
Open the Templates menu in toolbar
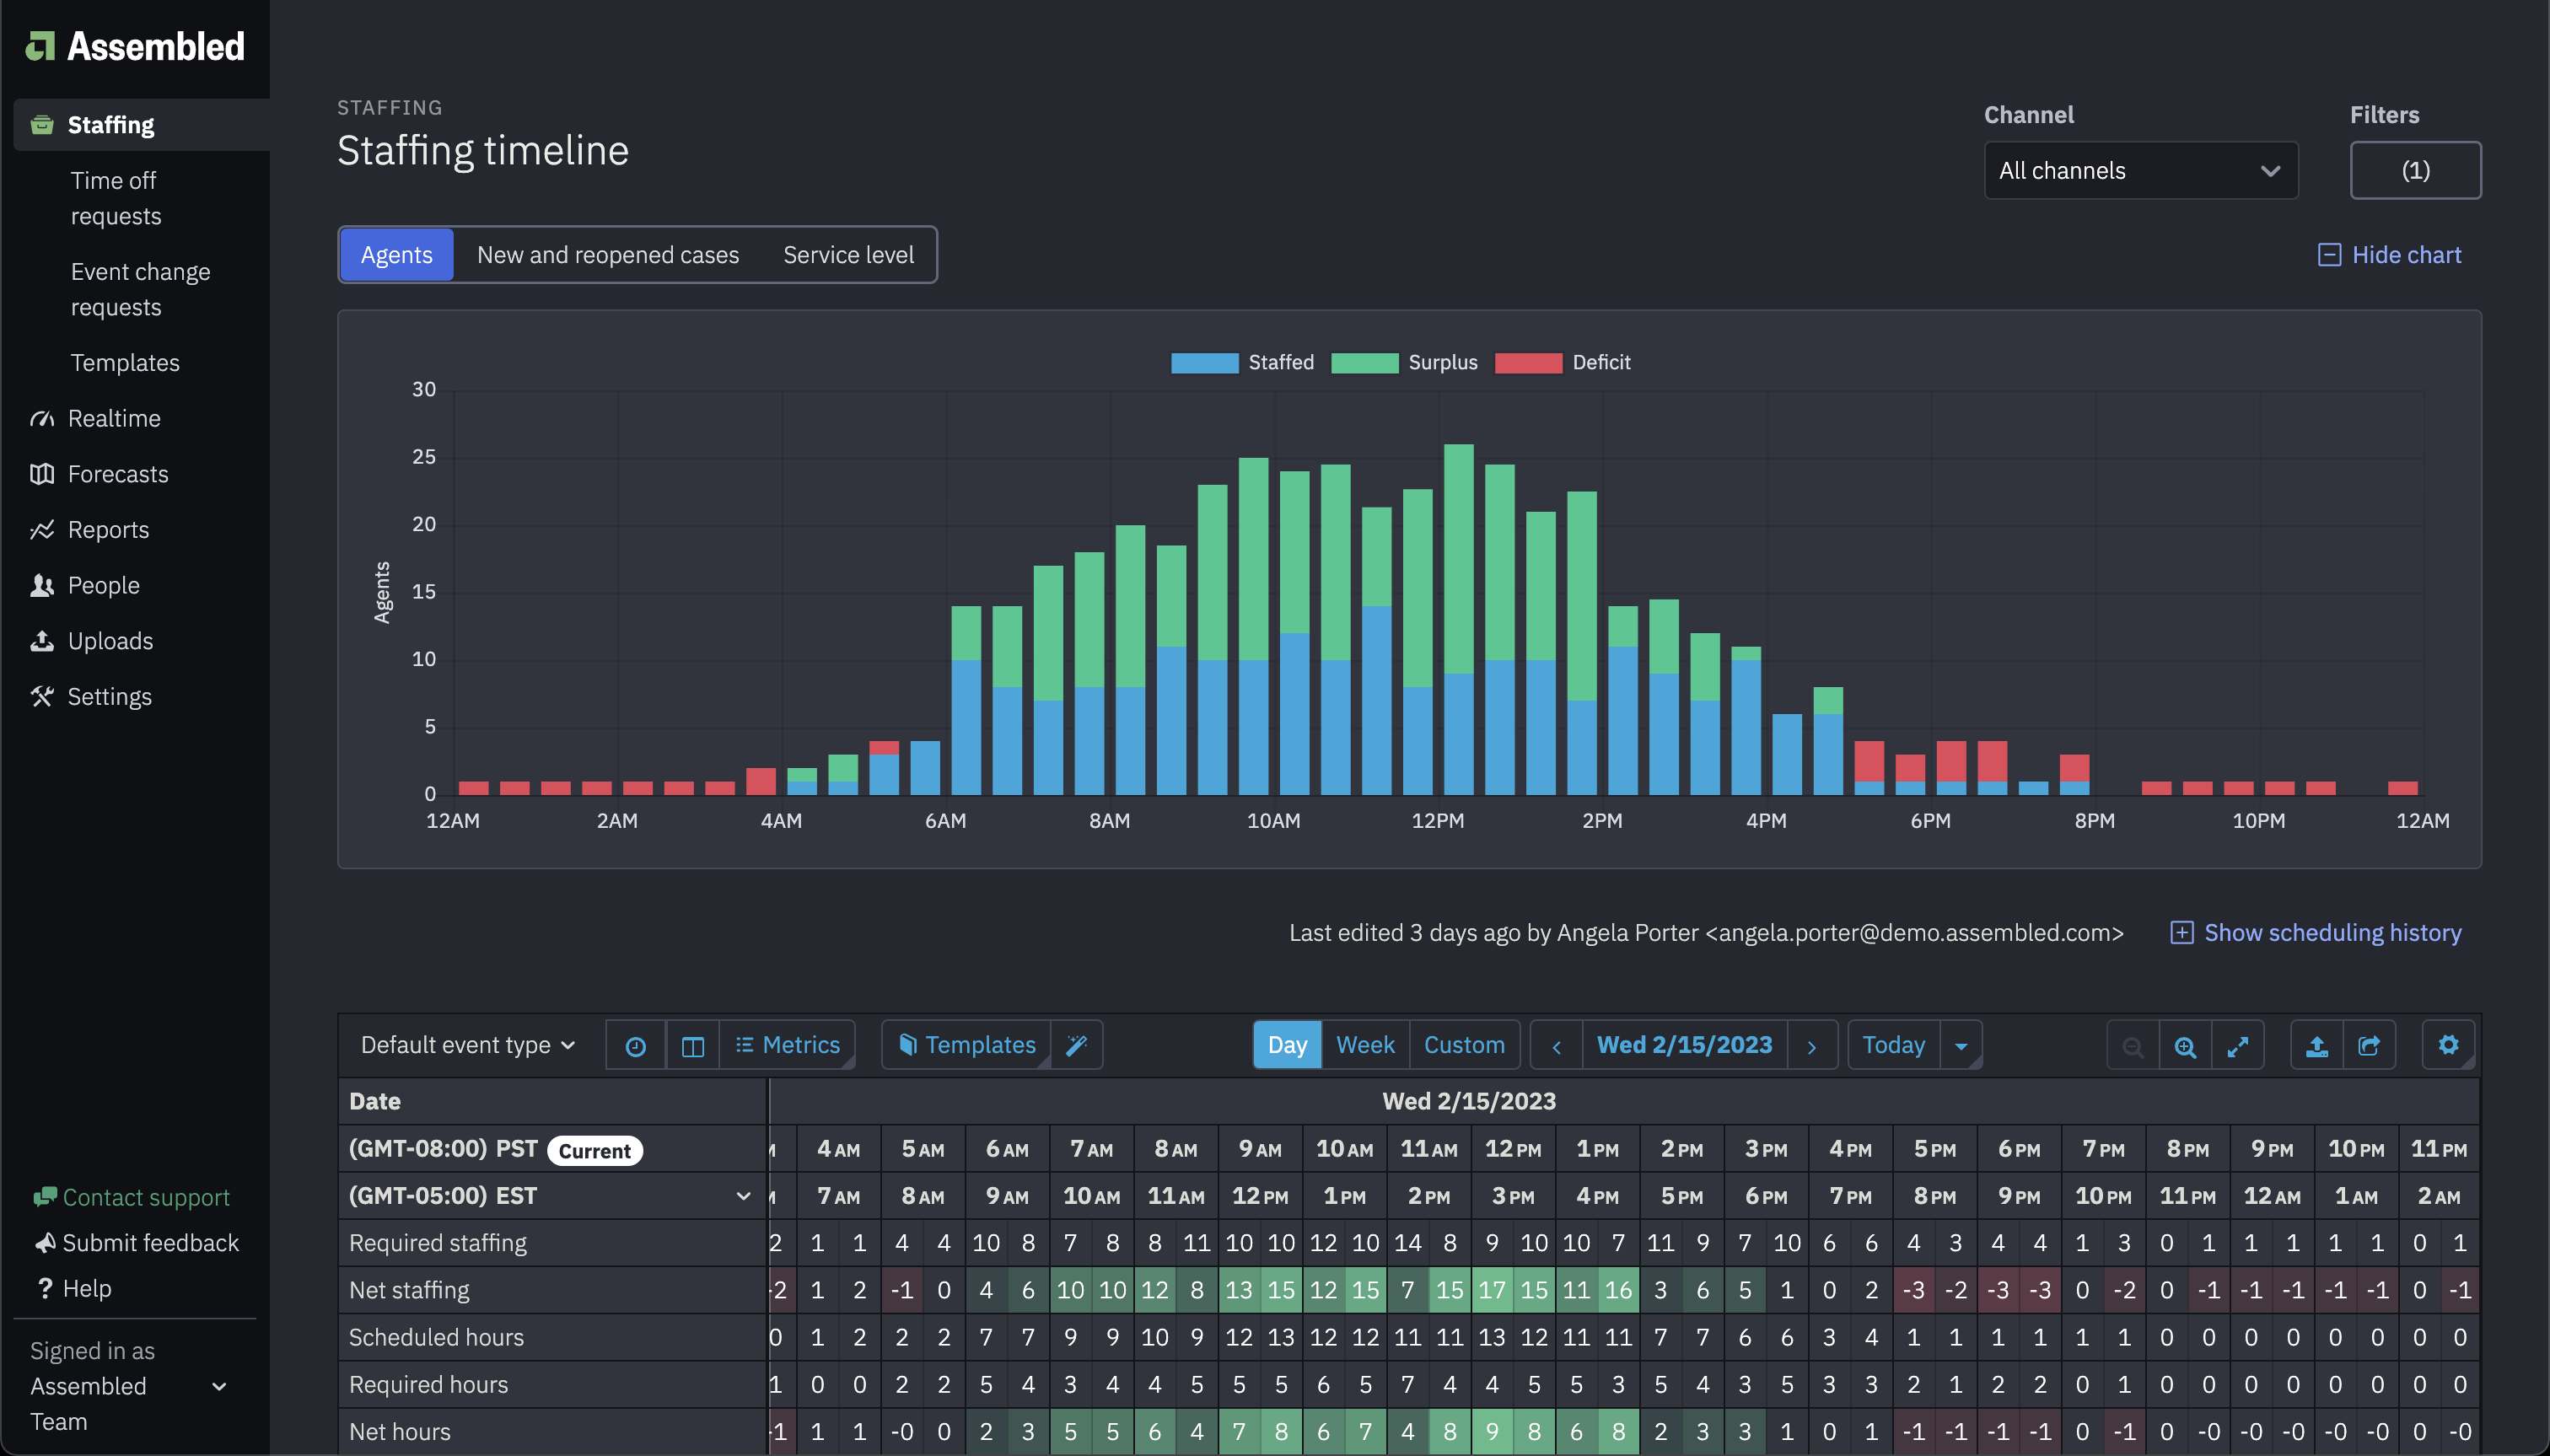(967, 1045)
